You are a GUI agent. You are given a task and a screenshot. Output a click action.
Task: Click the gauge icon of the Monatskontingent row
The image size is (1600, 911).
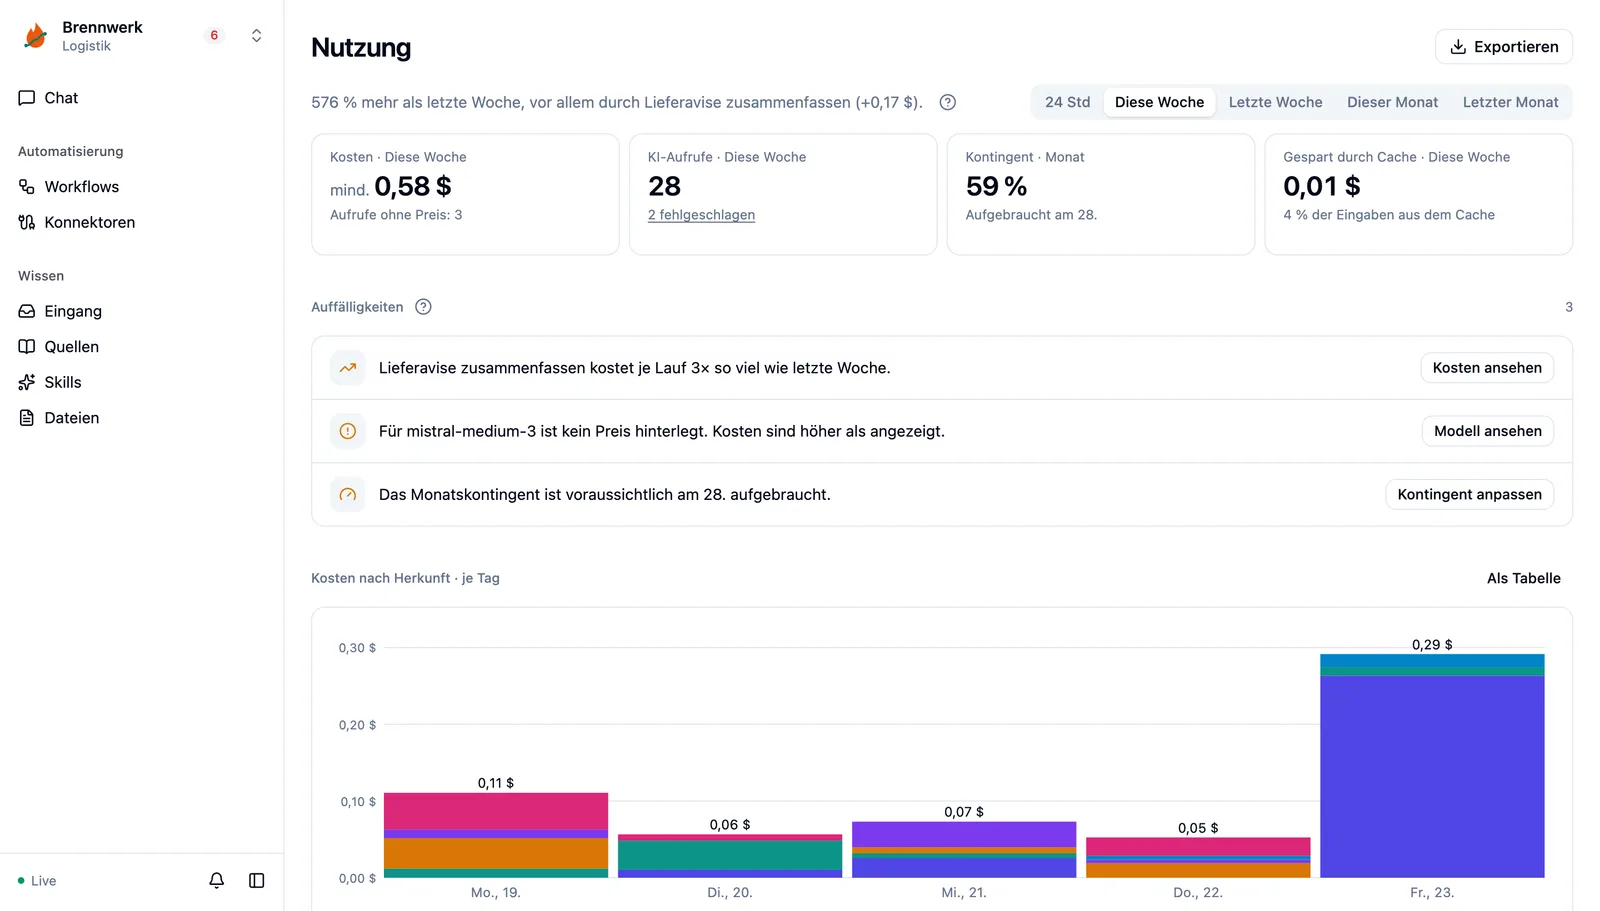[348, 494]
